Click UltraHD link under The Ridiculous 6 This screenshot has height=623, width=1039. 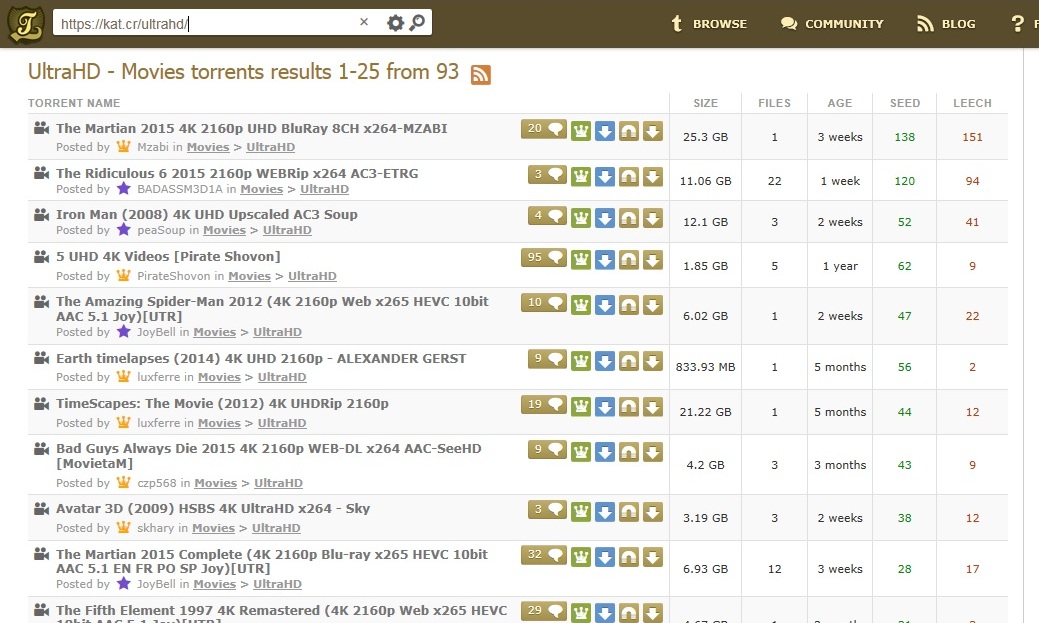tap(325, 189)
